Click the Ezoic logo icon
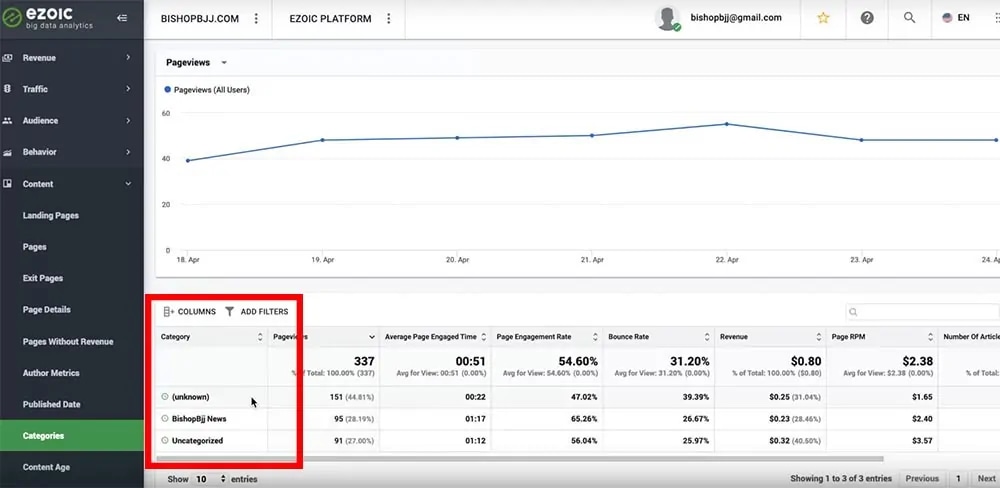The height and width of the screenshot is (488, 1000). [12, 18]
